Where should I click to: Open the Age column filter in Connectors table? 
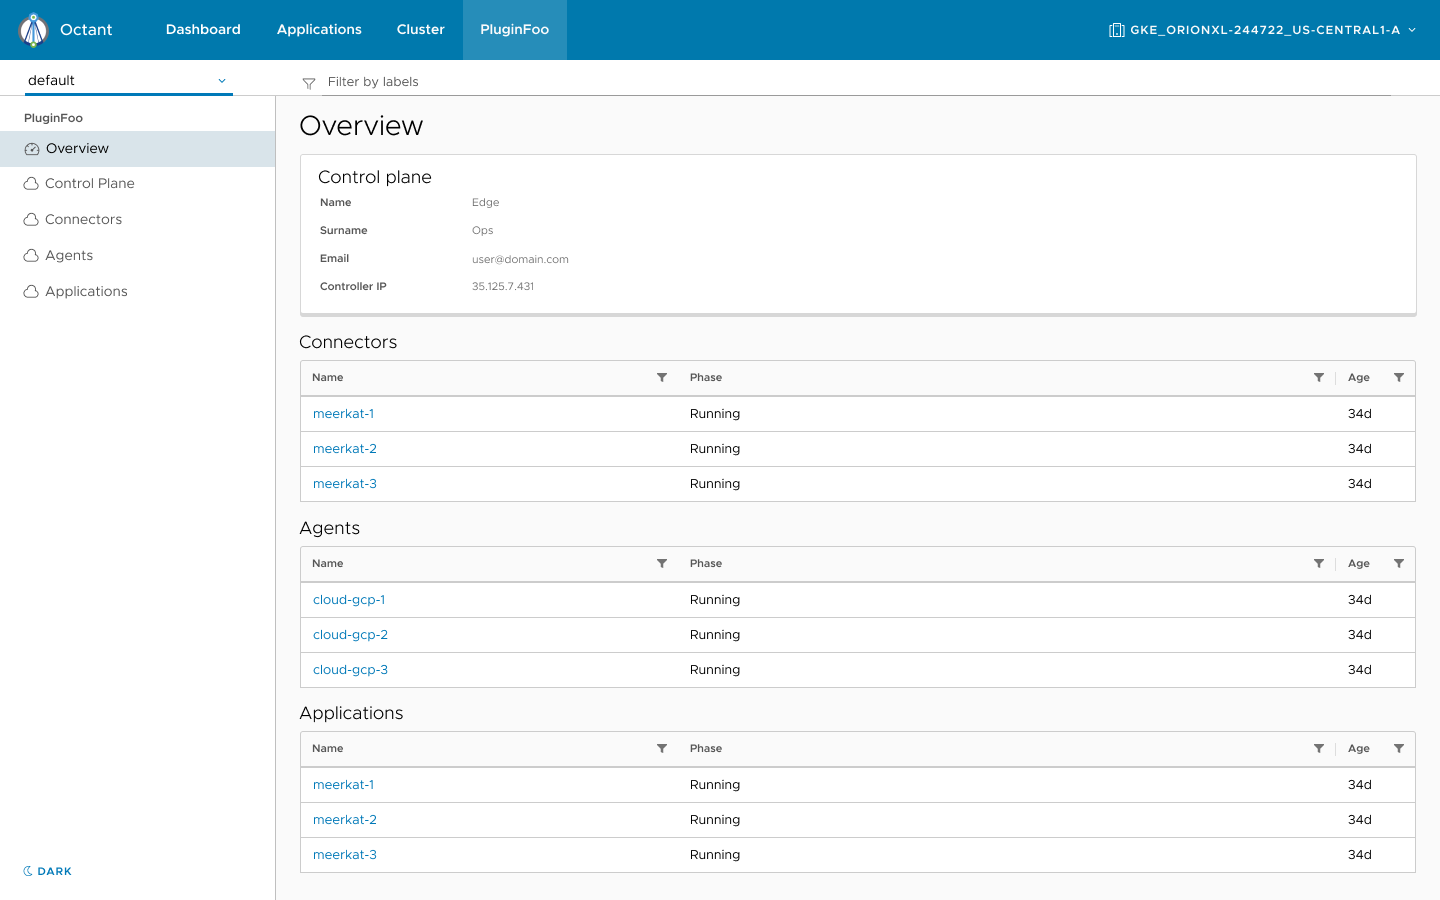pyautogui.click(x=1399, y=378)
